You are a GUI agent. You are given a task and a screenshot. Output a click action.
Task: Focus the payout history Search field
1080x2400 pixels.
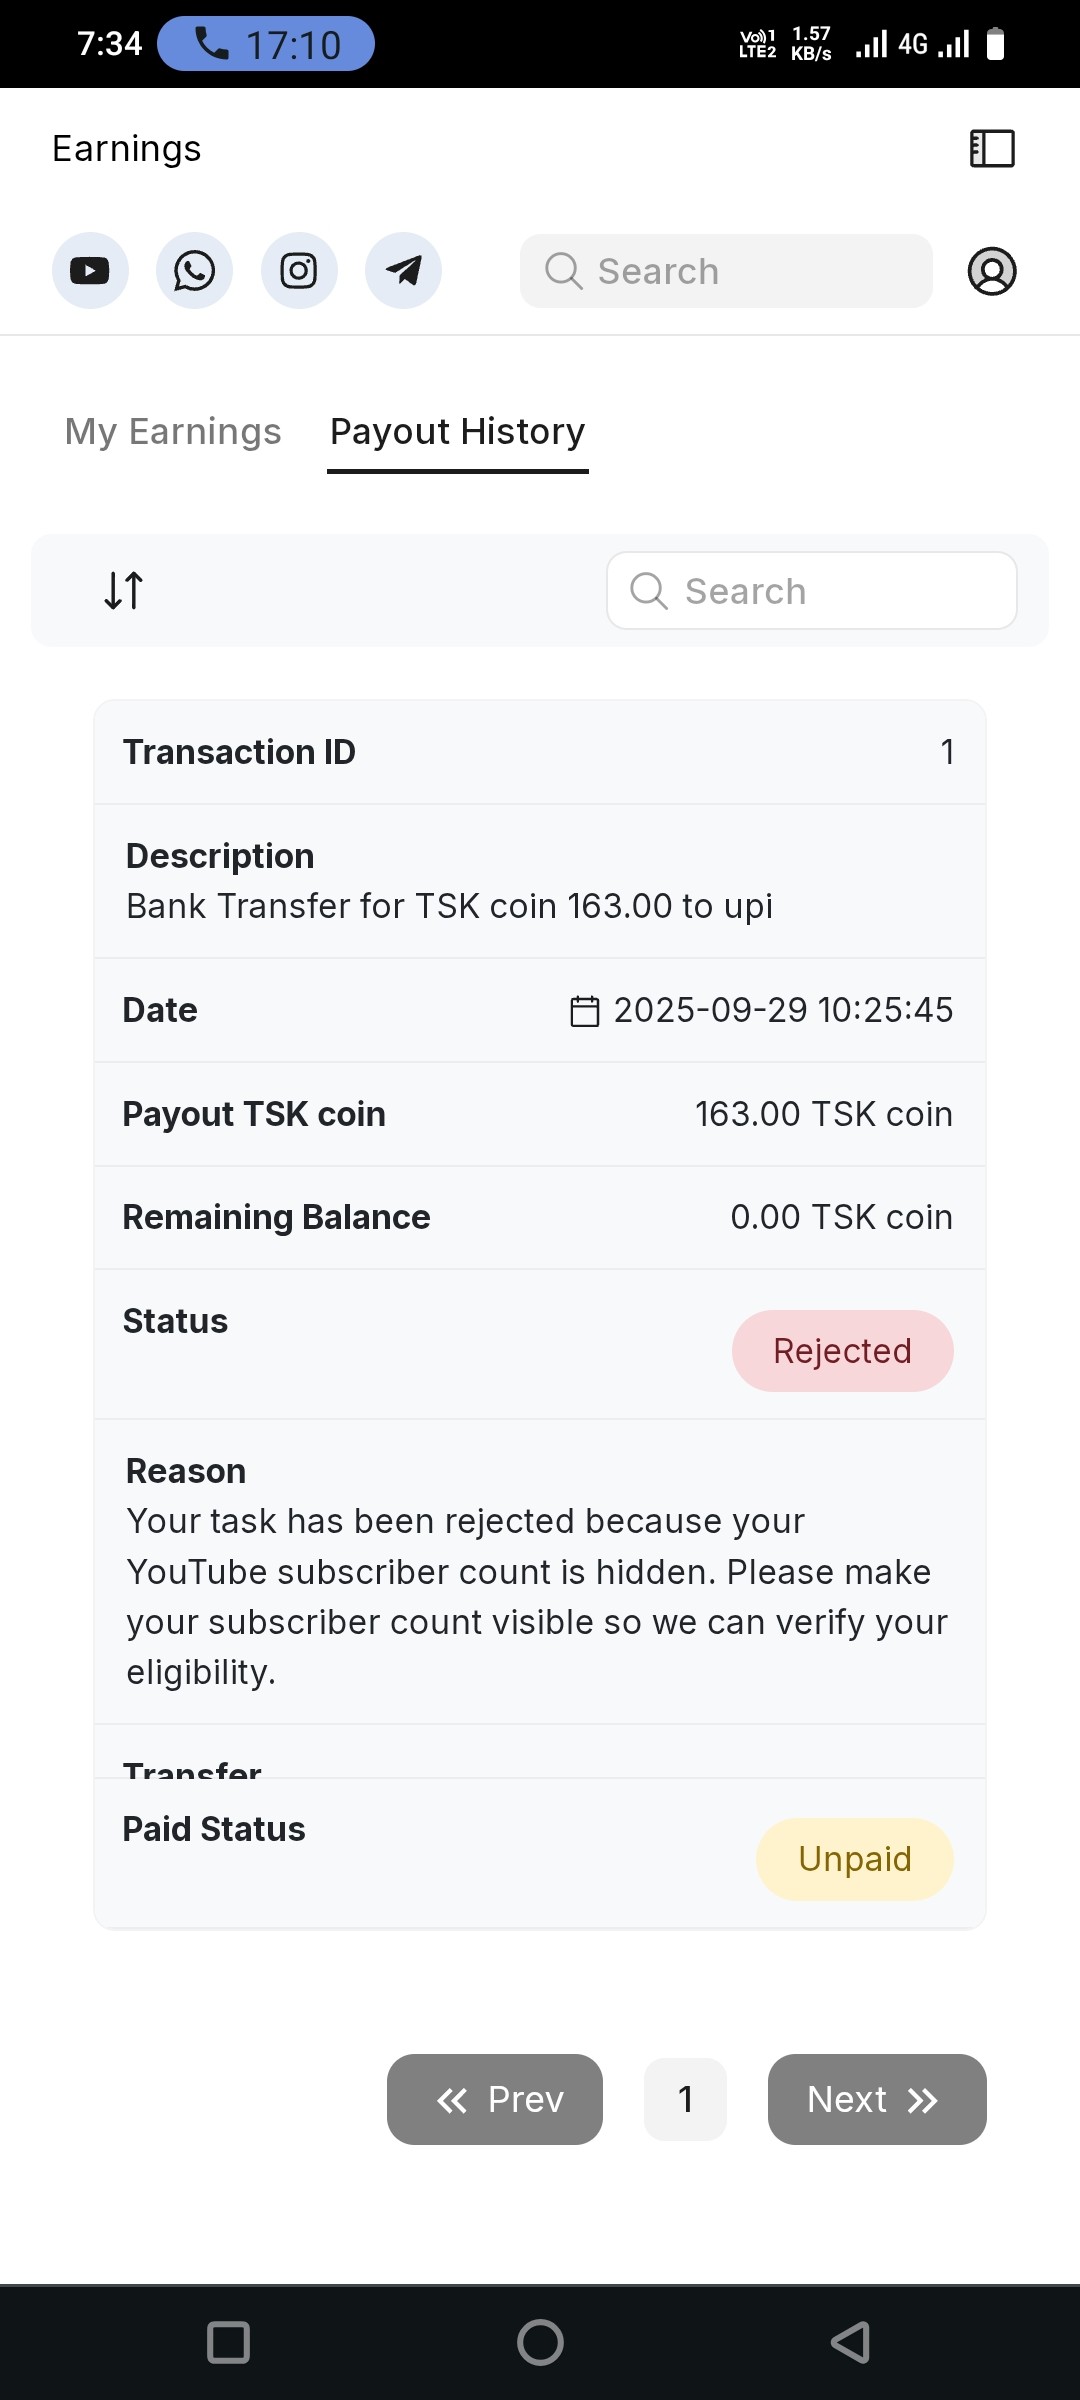pyautogui.click(x=812, y=591)
